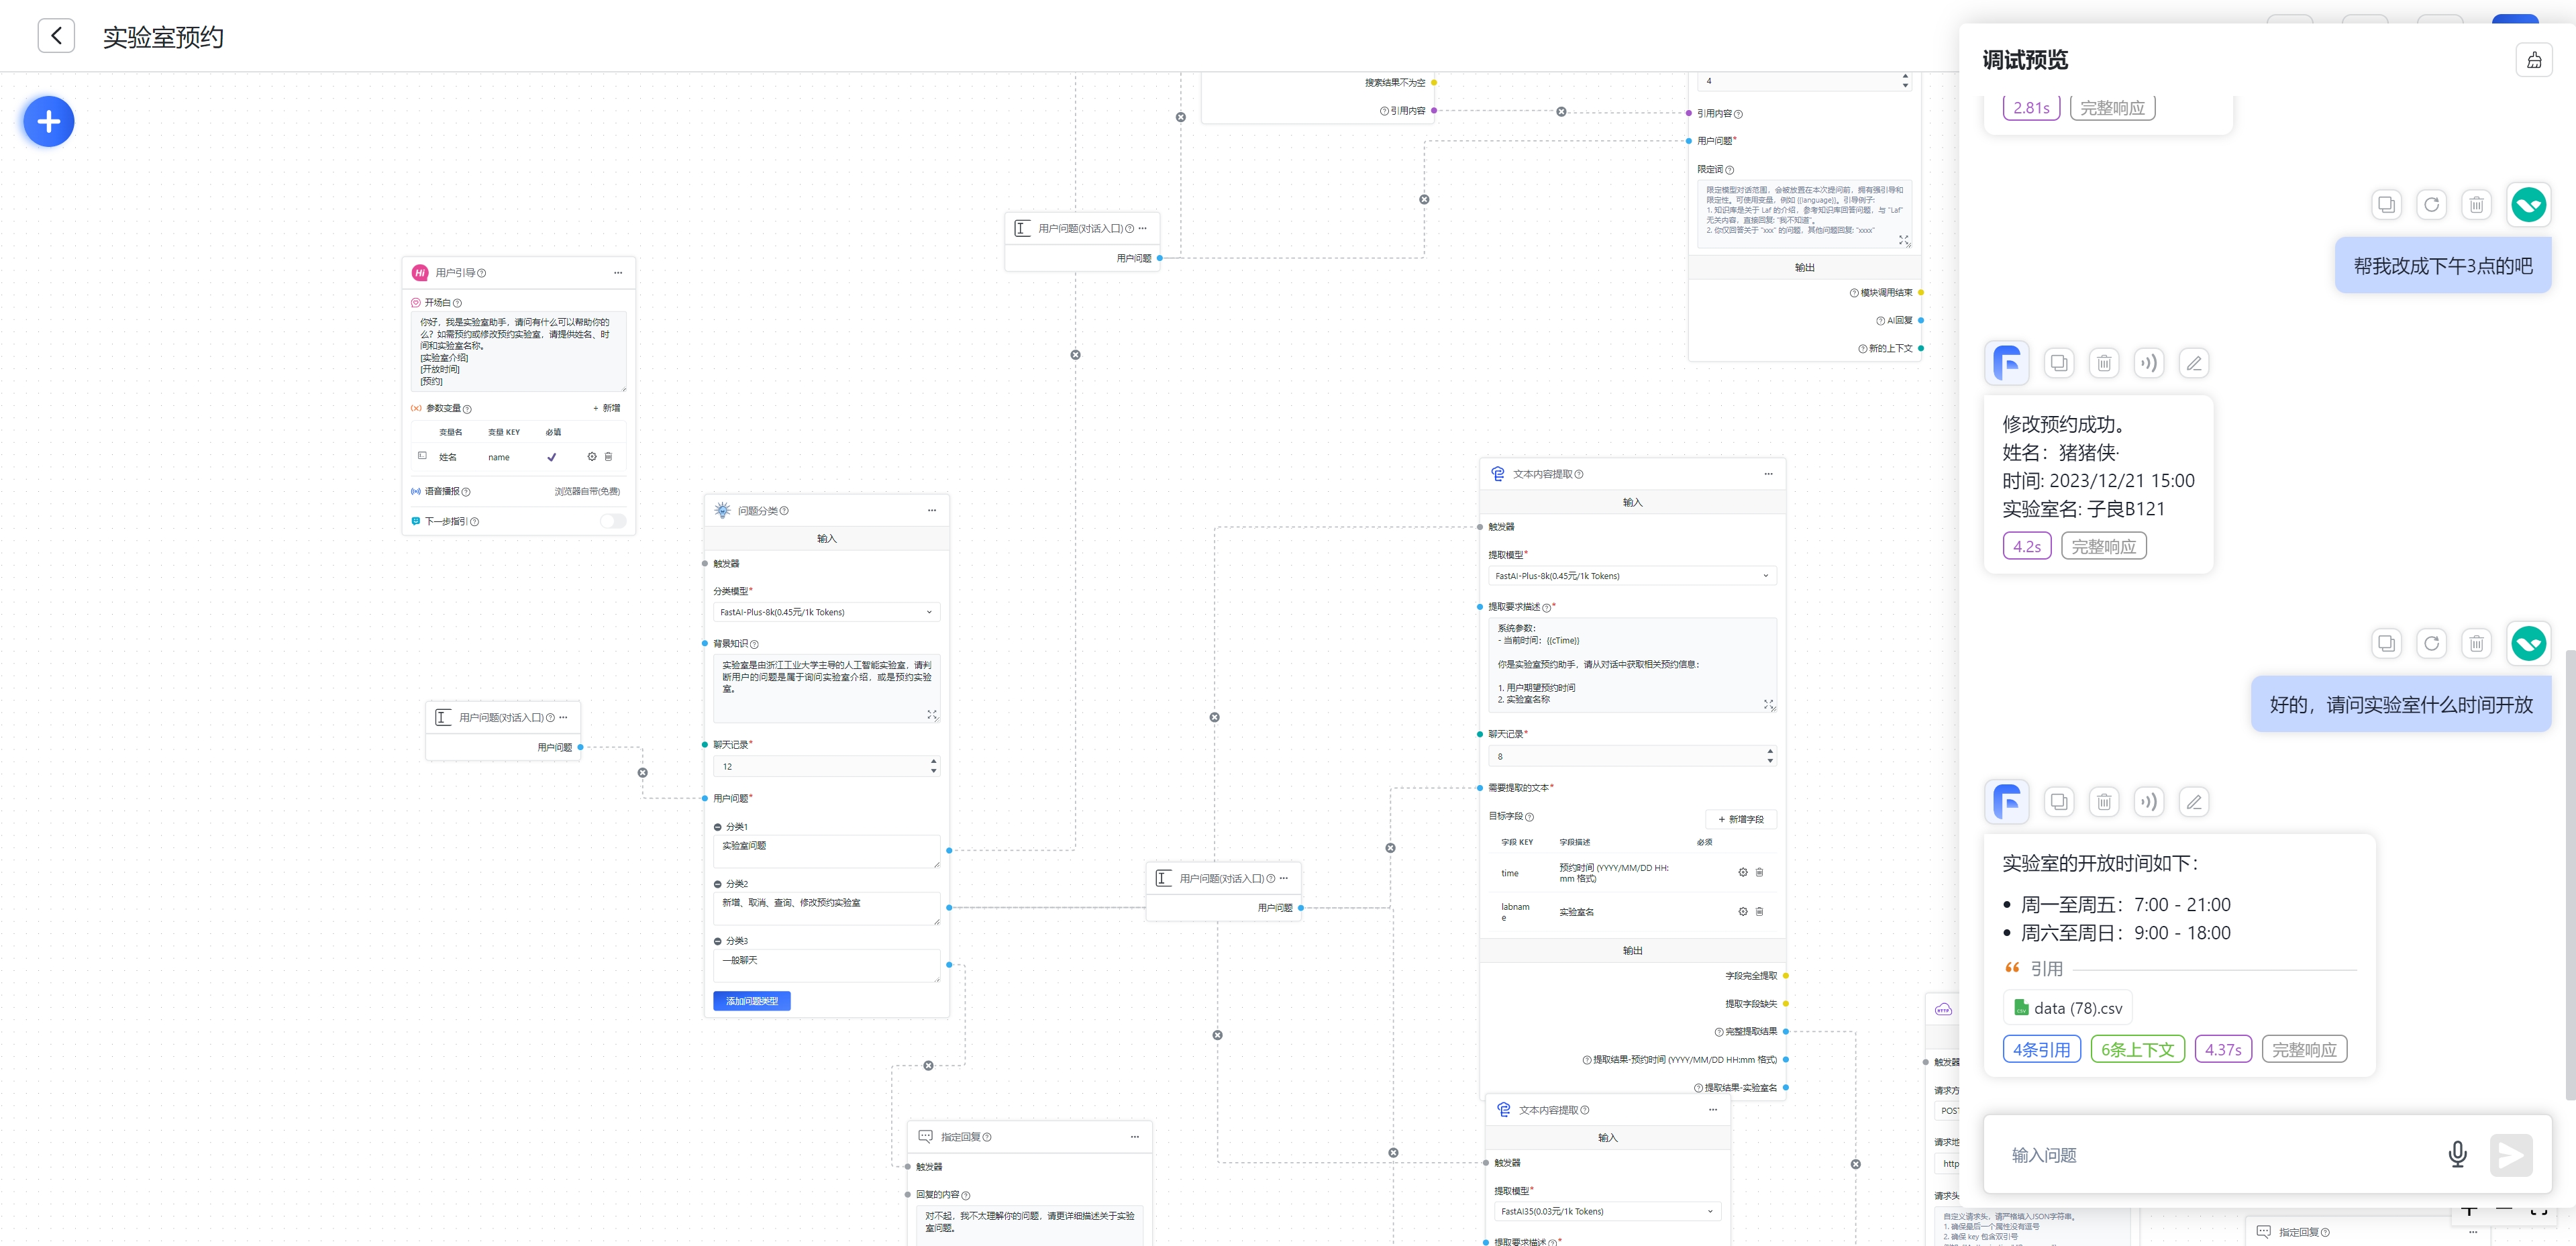2576x1246 pixels.
Task: Delete the 好的，请问实验室什么时间开放 message
Action: click(2476, 643)
